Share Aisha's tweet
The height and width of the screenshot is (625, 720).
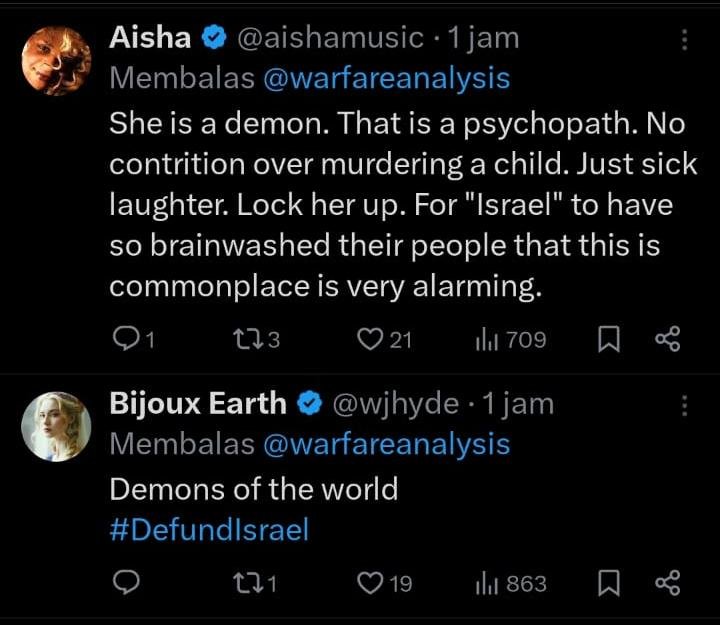[667, 340]
